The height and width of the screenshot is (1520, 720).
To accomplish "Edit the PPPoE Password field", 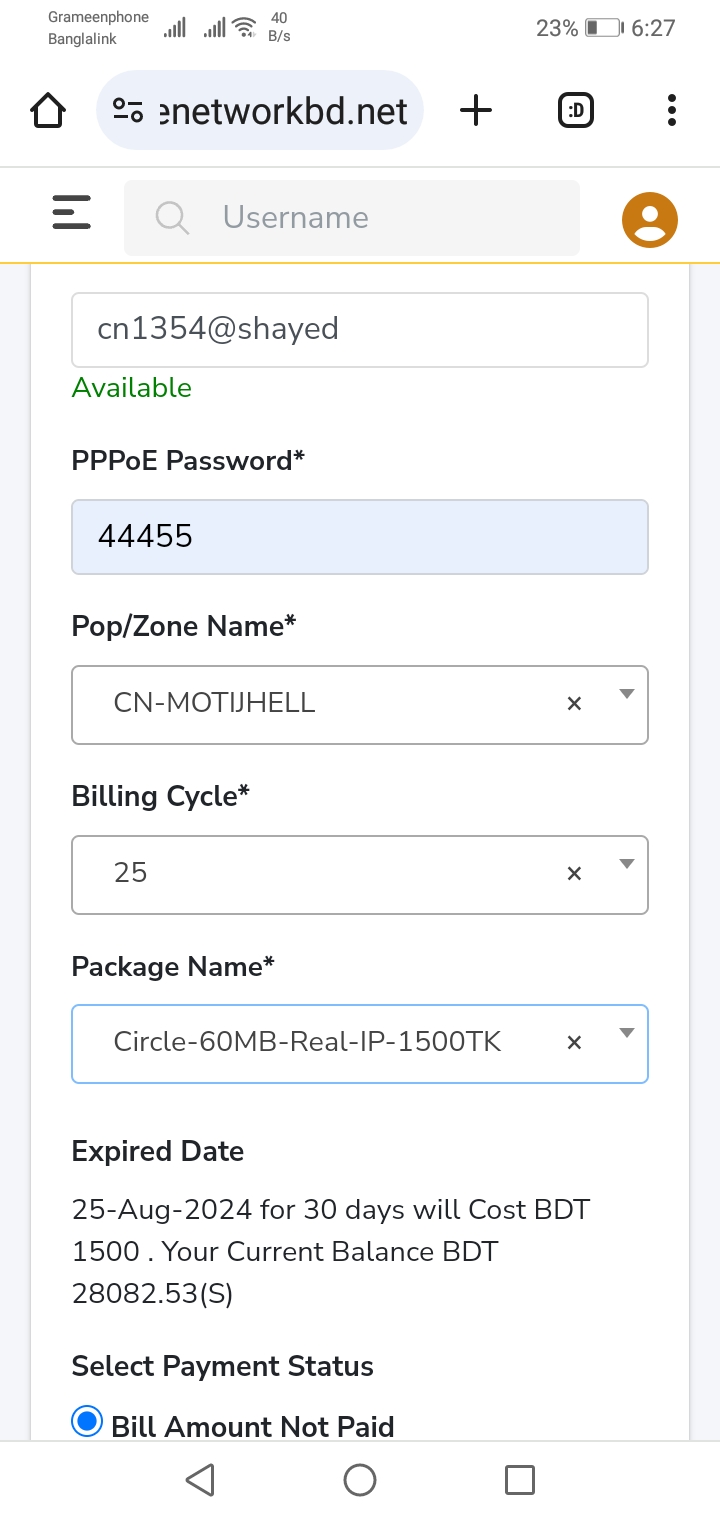I will click(360, 537).
